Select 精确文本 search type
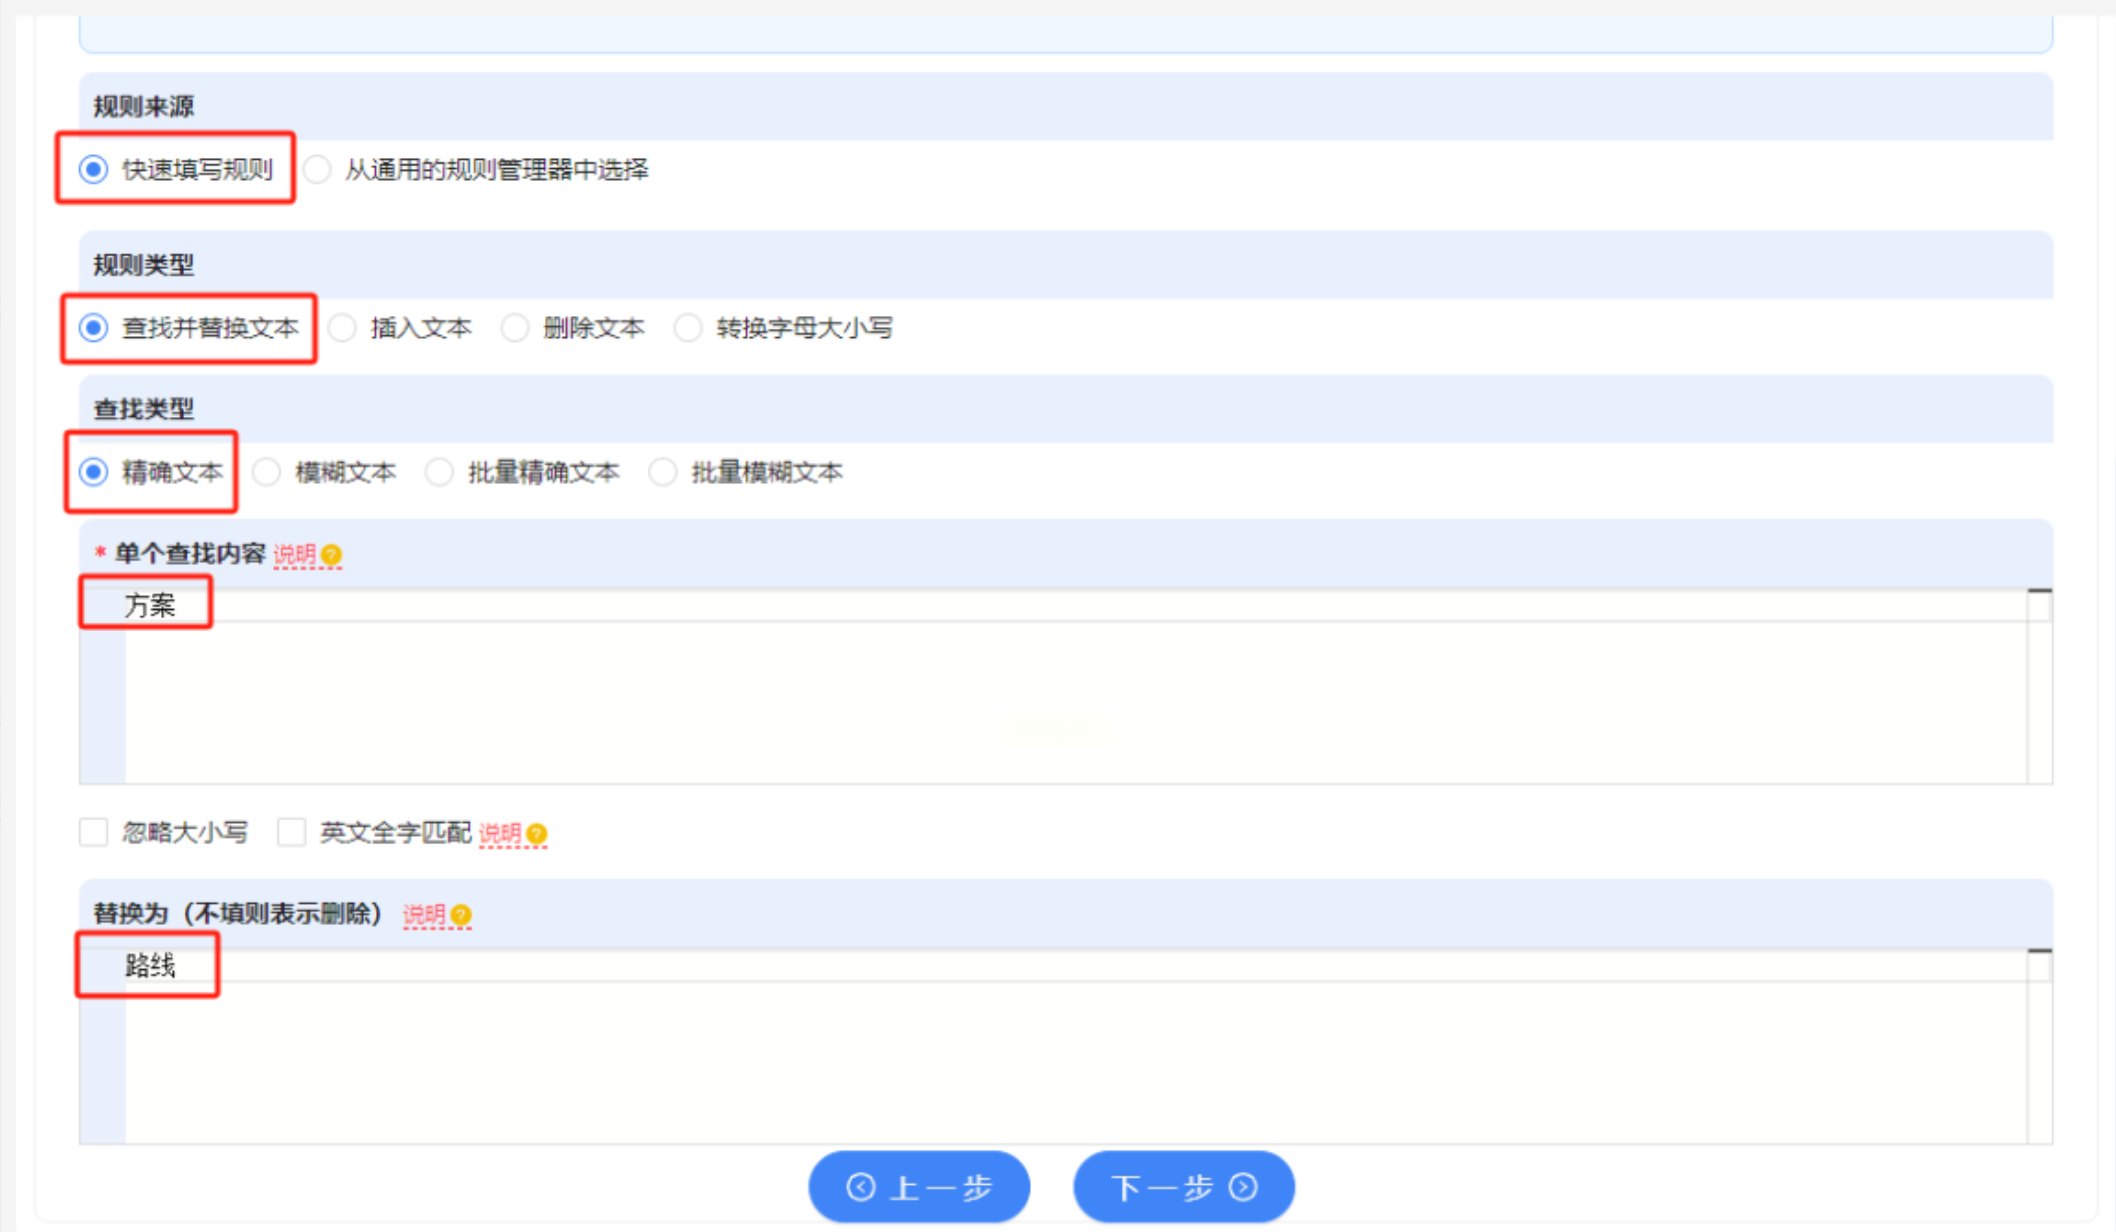 point(94,472)
